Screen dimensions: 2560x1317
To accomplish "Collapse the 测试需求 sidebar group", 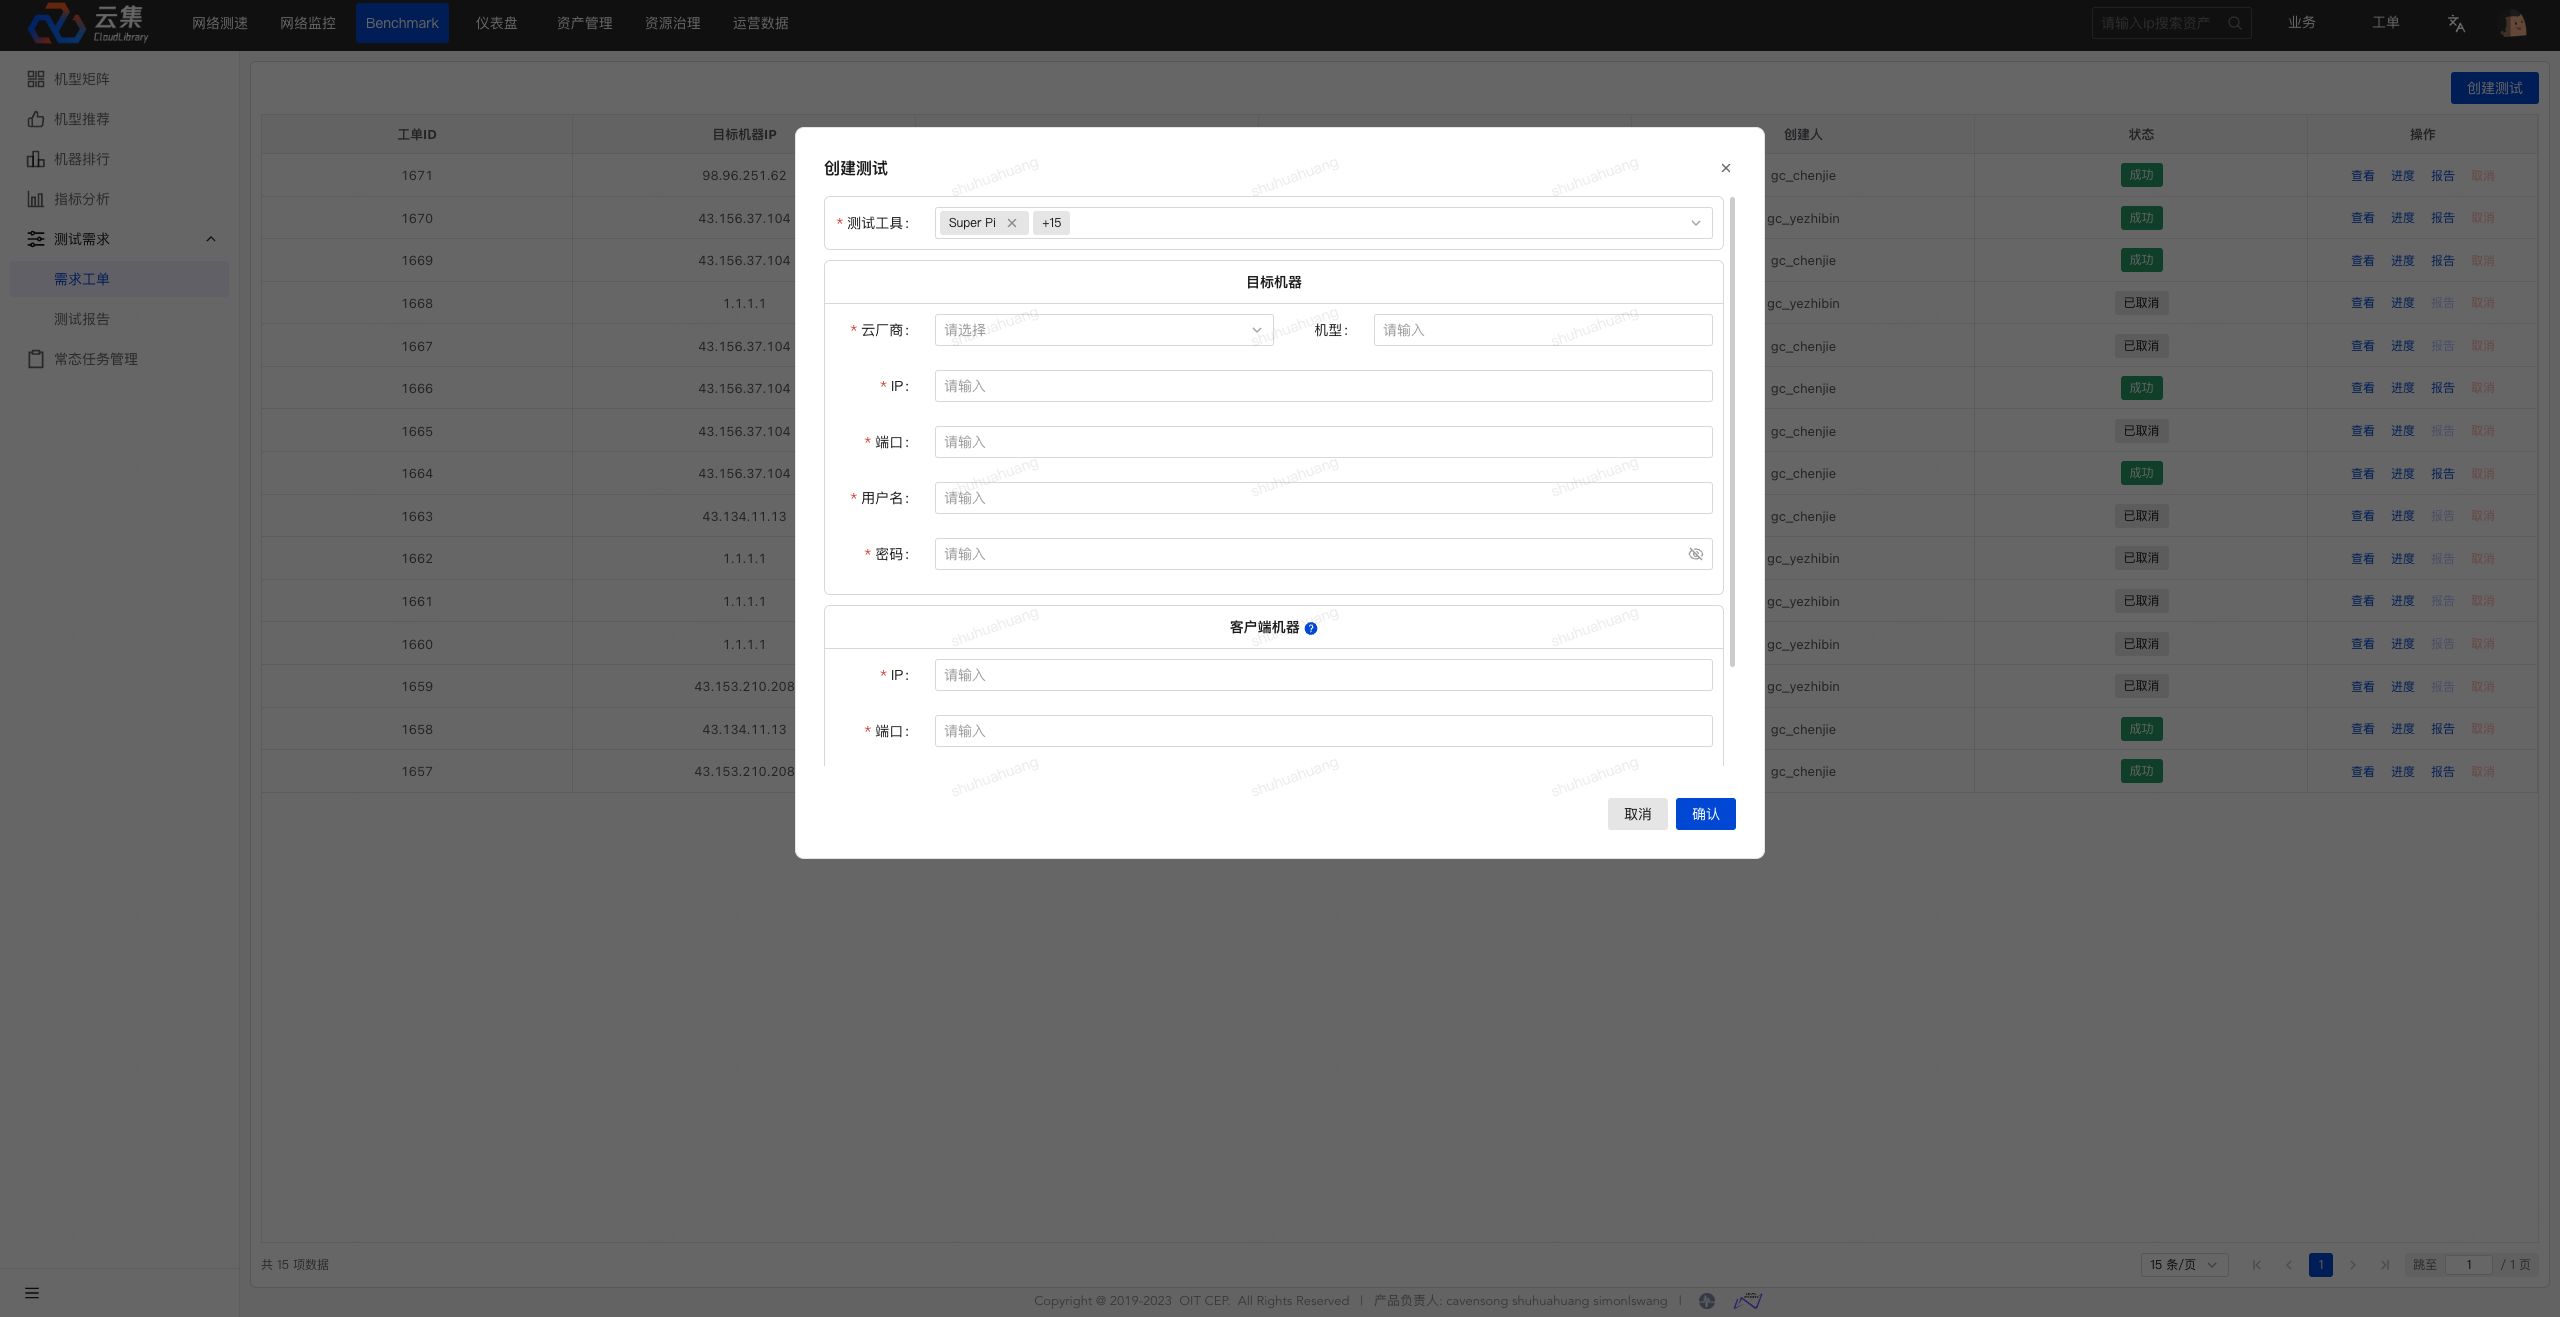I will 210,239.
